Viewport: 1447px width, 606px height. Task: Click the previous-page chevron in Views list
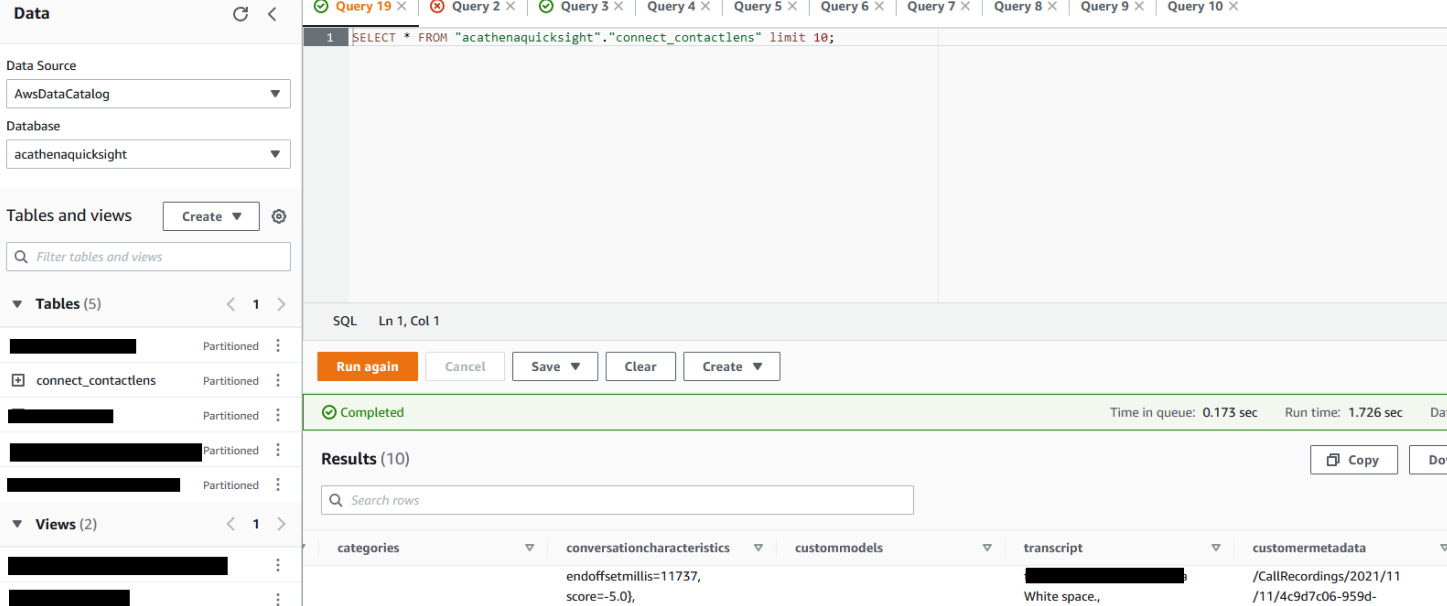[x=230, y=523]
